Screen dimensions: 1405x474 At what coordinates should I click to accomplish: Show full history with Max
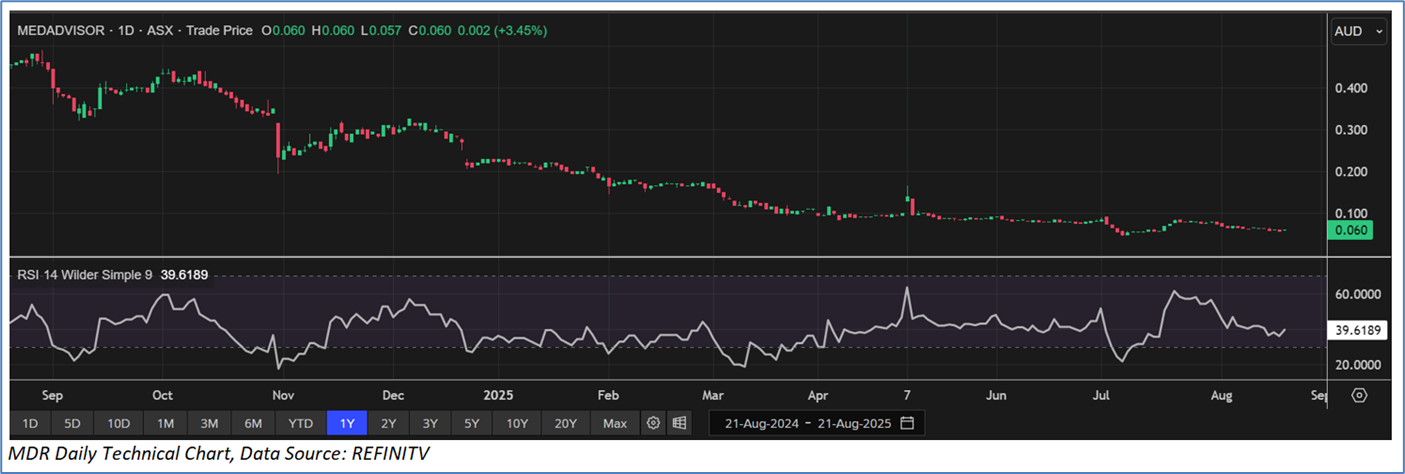[x=615, y=423]
